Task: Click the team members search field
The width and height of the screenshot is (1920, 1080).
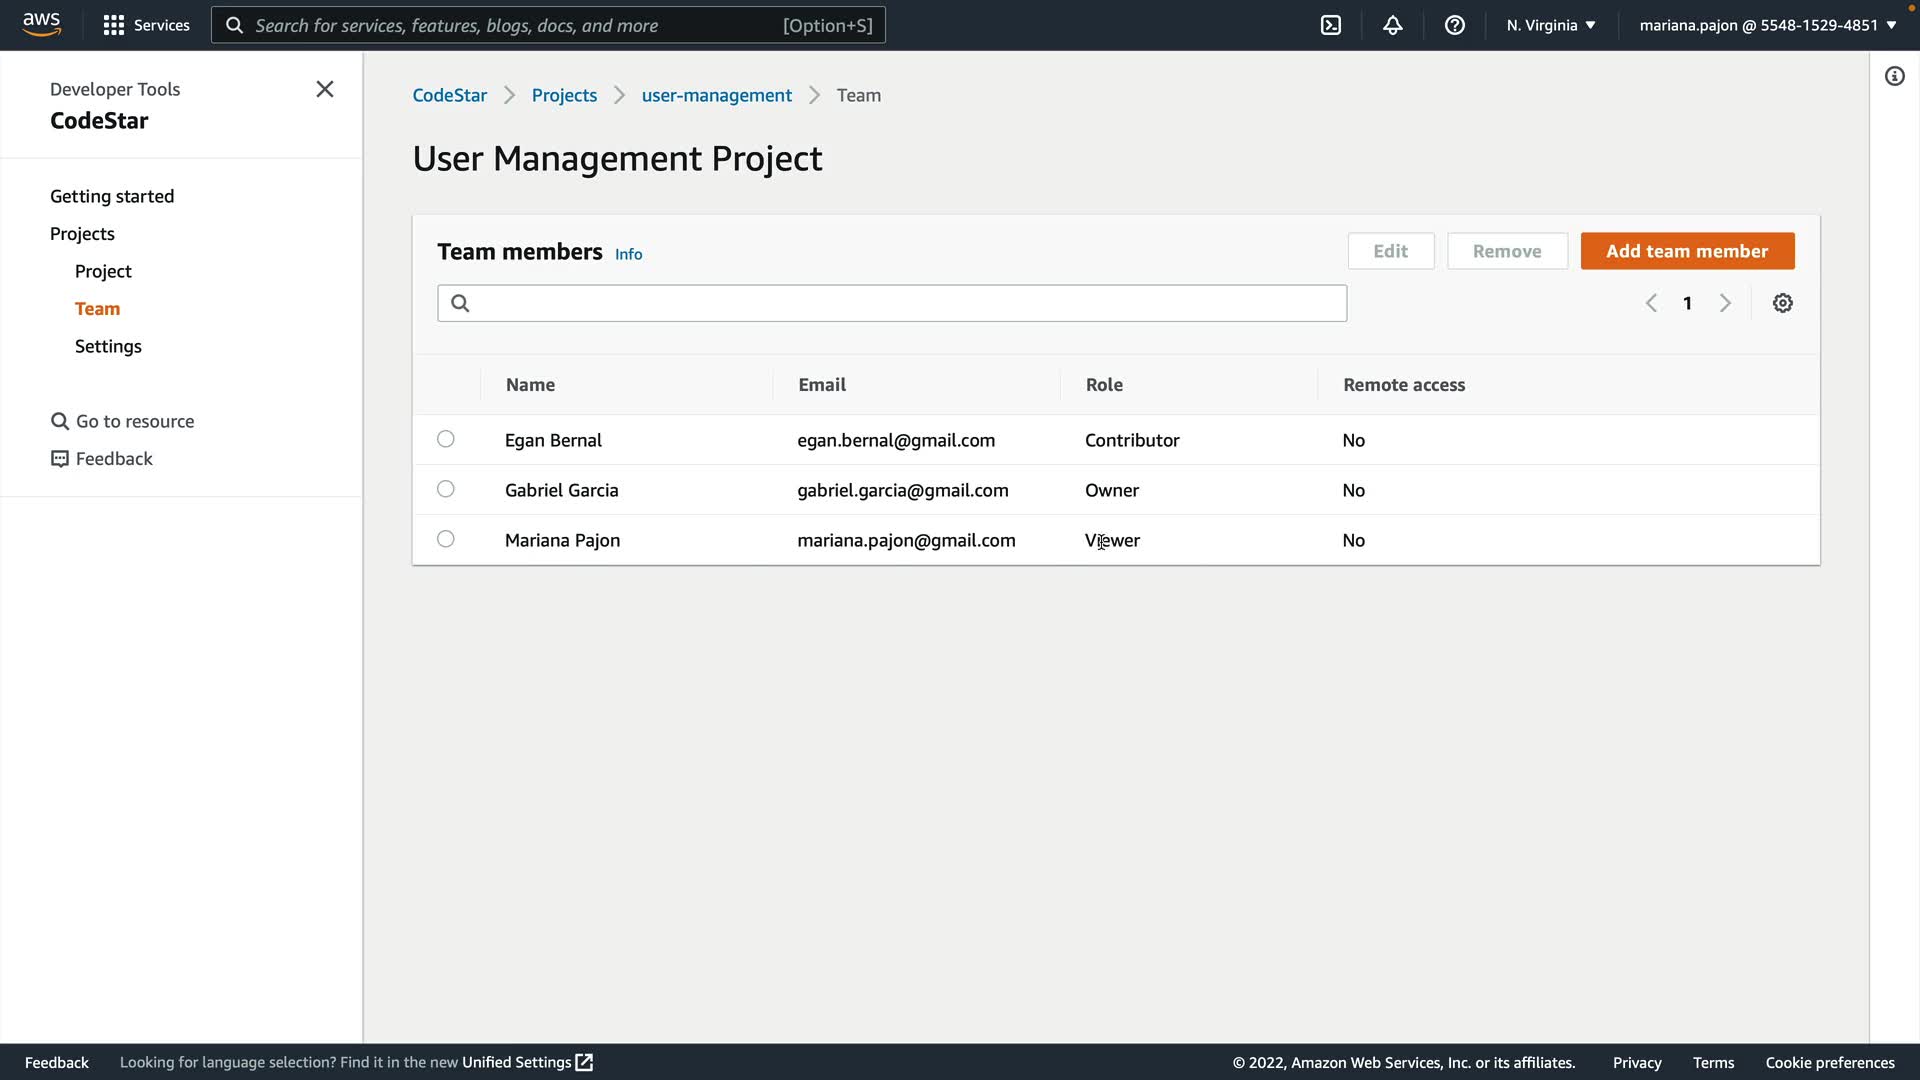Action: tap(891, 303)
